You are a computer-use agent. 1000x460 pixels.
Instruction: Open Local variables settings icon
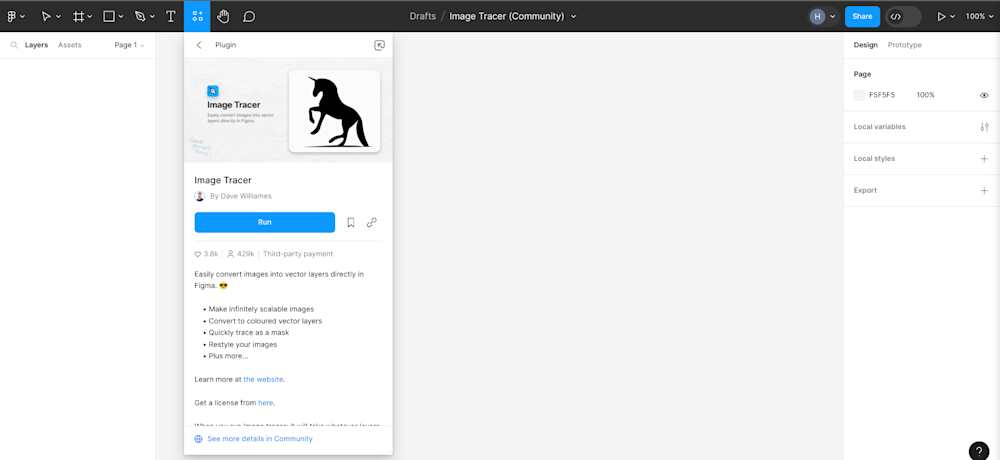pos(984,127)
